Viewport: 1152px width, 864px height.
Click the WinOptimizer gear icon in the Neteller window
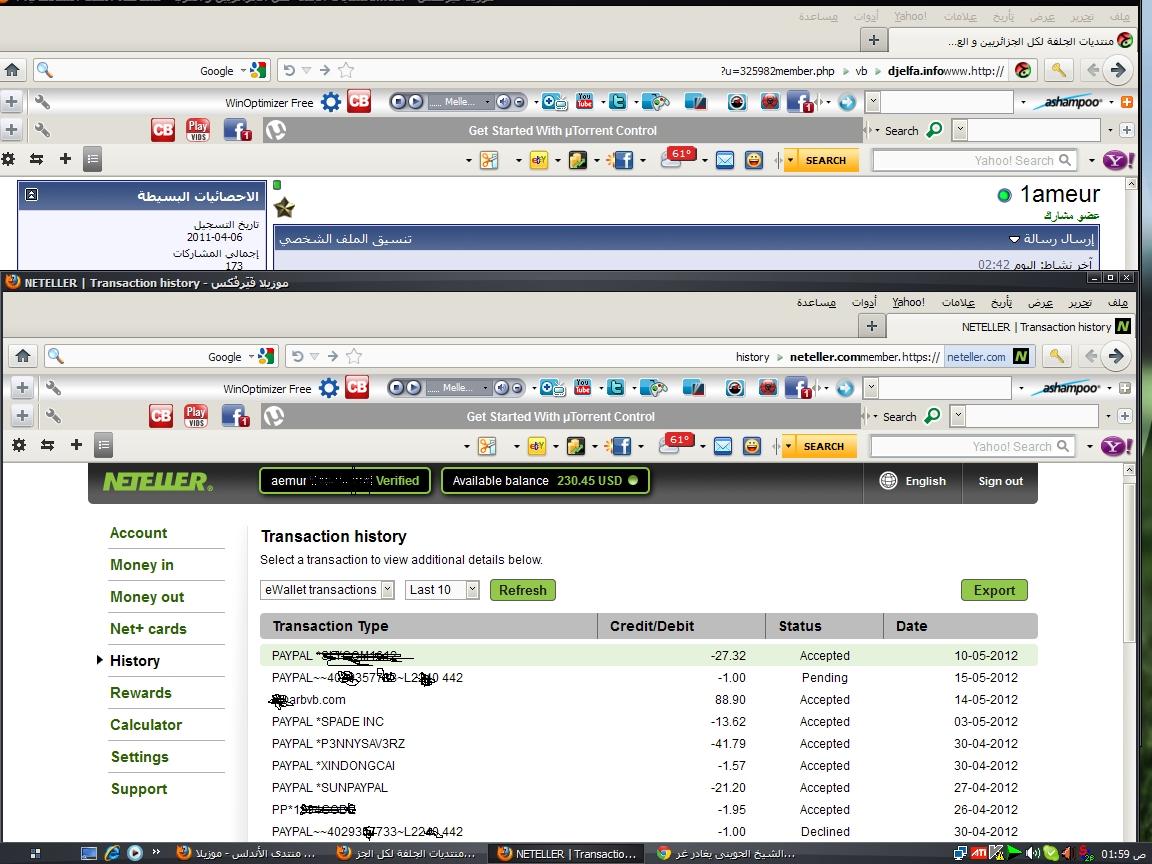click(x=328, y=388)
